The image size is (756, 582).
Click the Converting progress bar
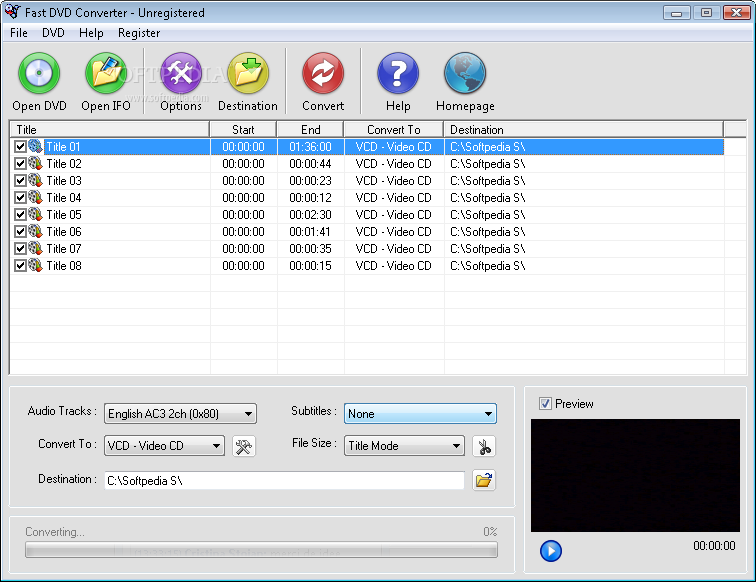(x=261, y=550)
